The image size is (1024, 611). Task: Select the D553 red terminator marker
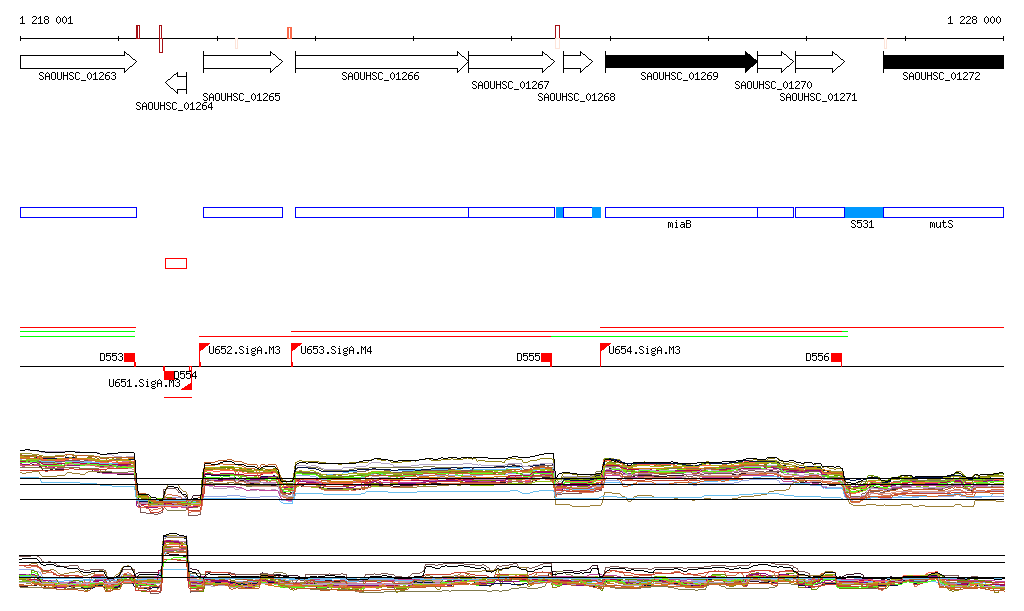click(129, 357)
